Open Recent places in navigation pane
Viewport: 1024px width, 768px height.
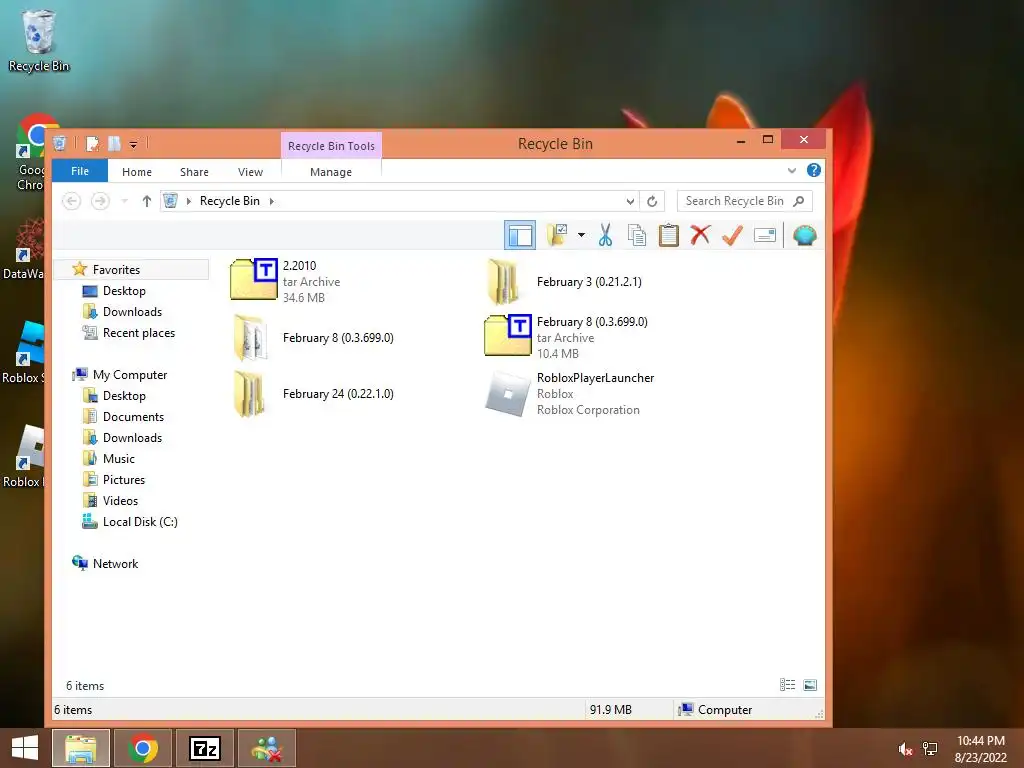coord(138,332)
